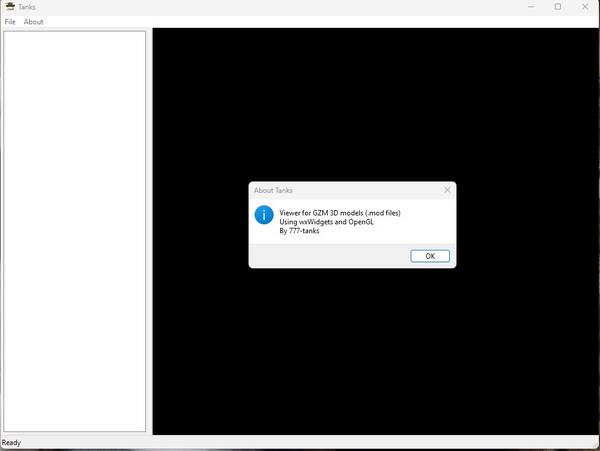Image resolution: width=600 pixels, height=451 pixels.
Task: Click the Ready status bar text
Action: point(11,443)
